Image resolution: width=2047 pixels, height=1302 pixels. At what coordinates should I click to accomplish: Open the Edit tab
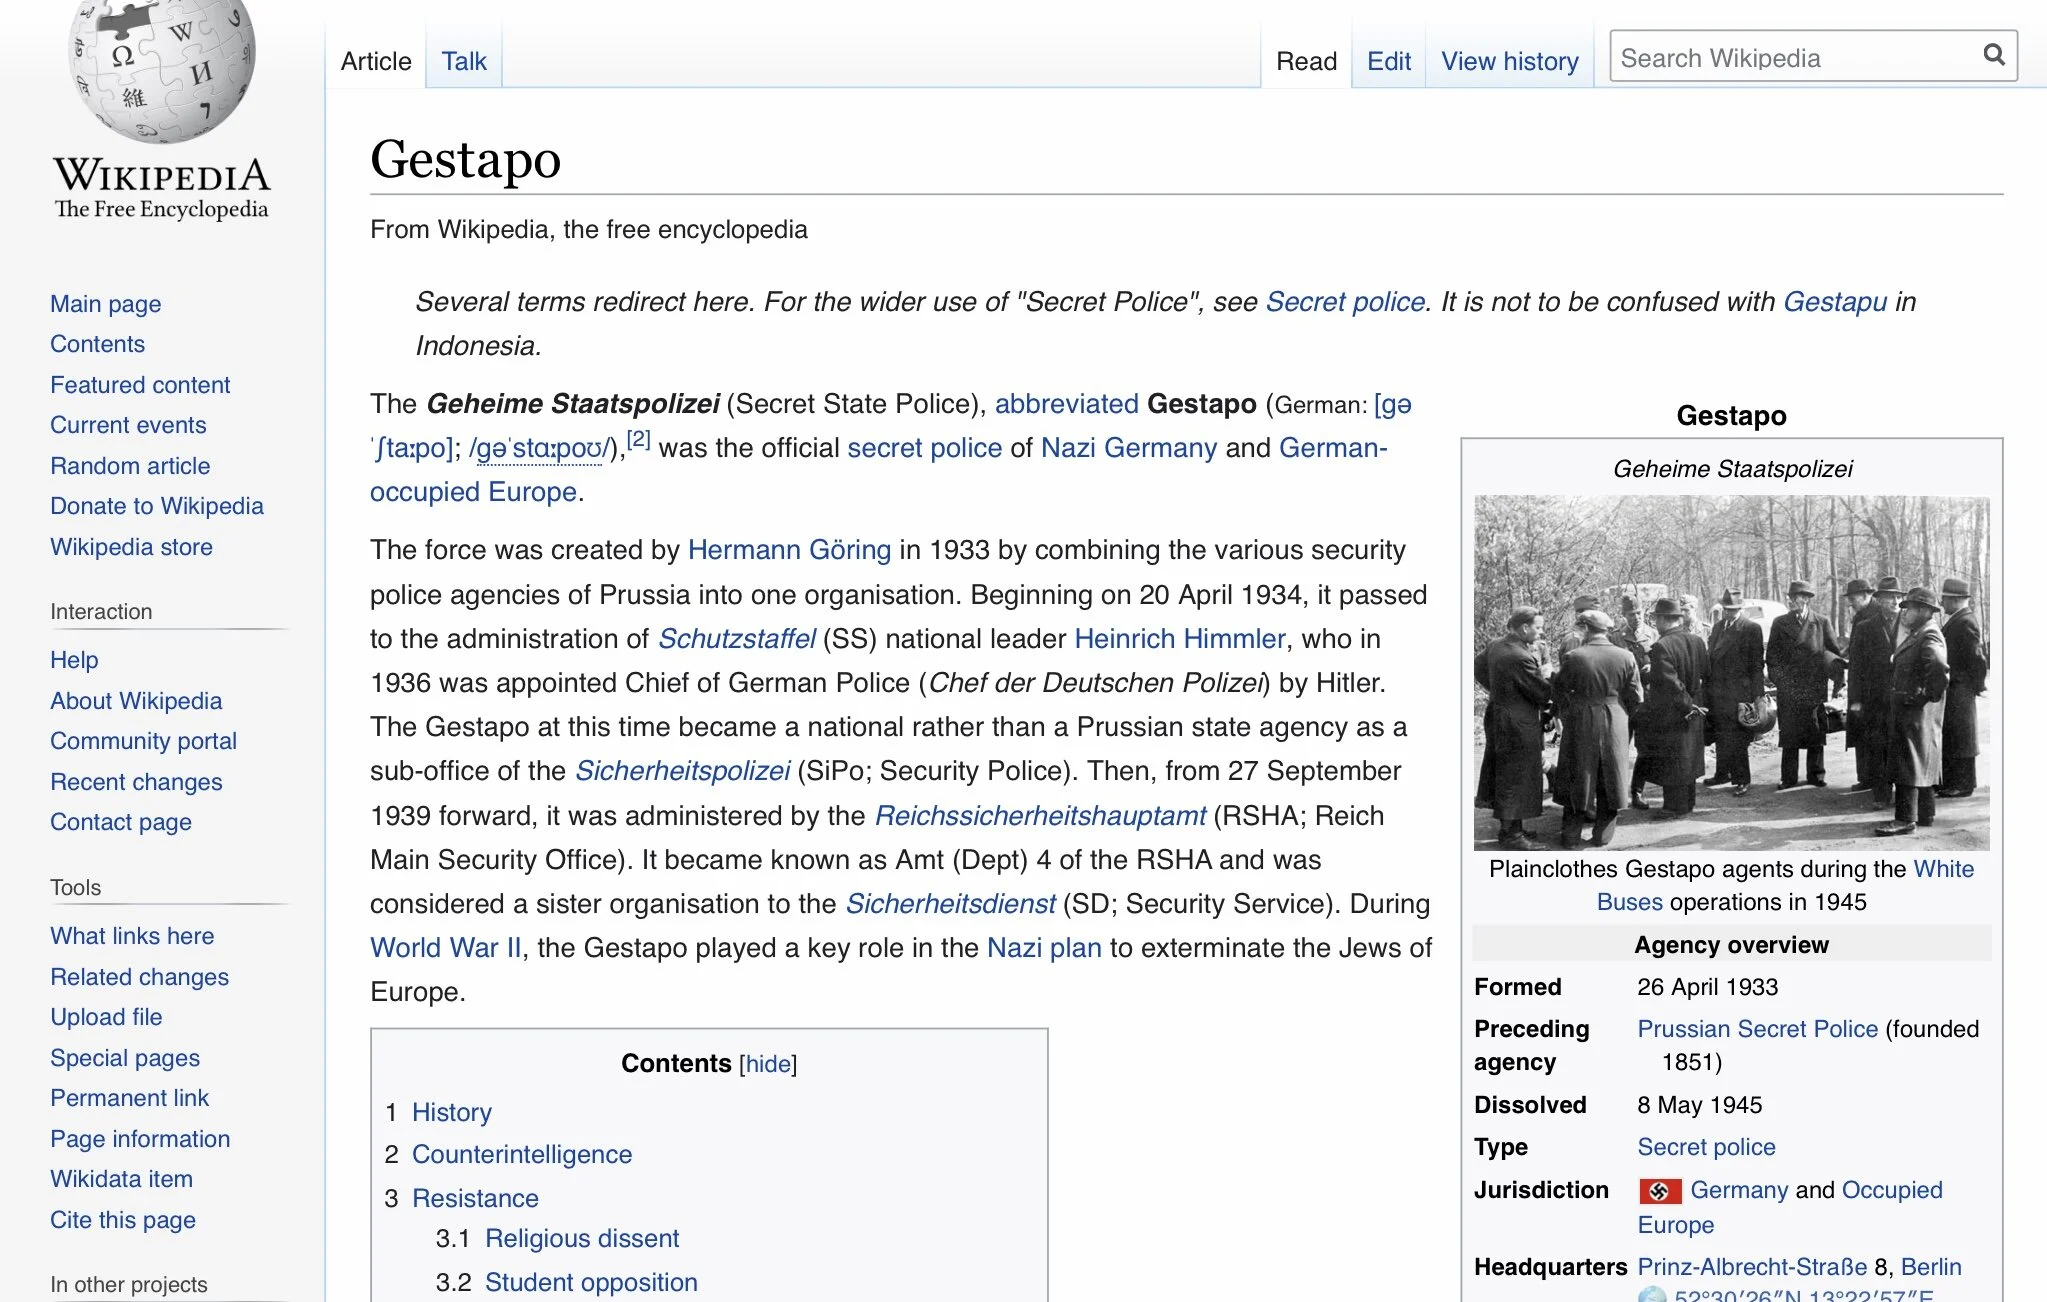click(x=1388, y=61)
